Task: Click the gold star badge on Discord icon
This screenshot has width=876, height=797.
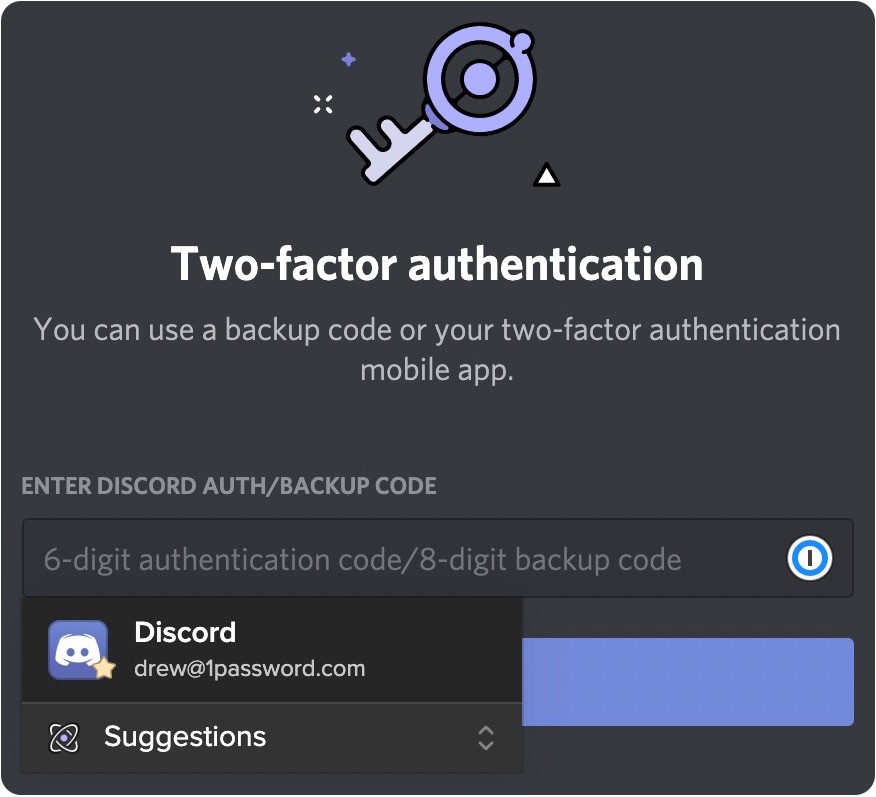Action: pyautogui.click(x=104, y=668)
